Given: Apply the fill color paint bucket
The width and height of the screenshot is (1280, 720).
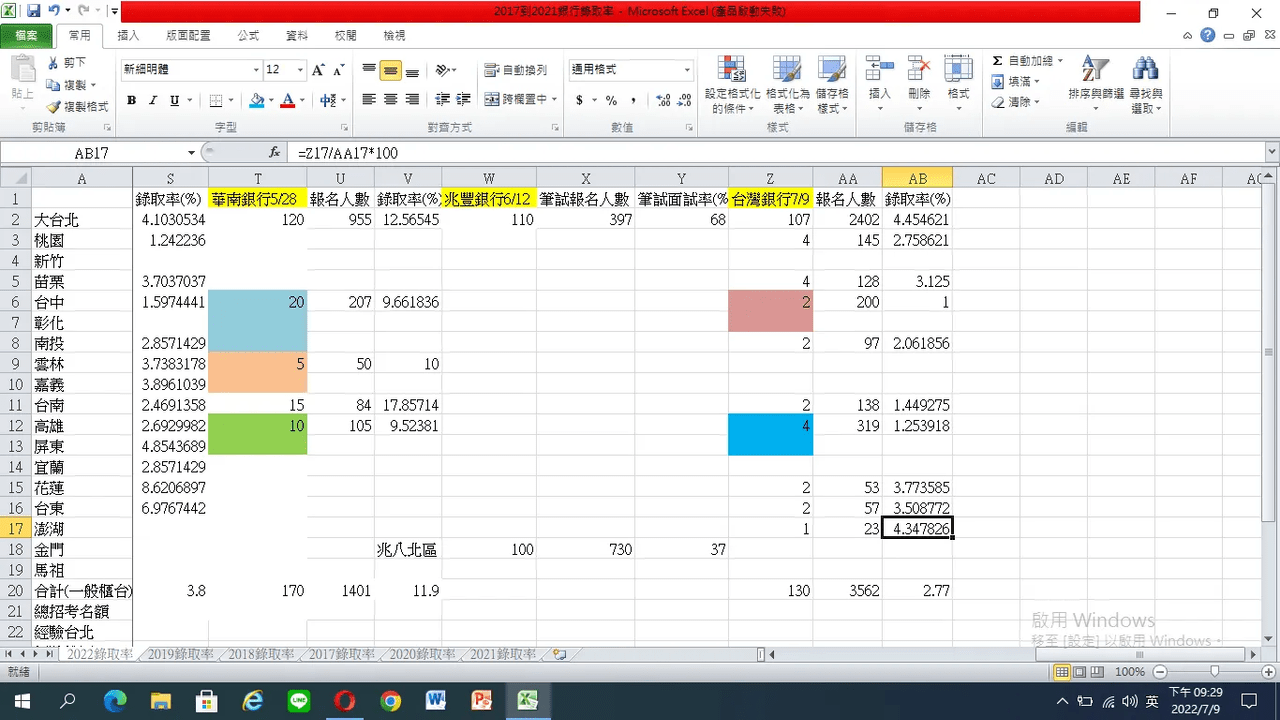Looking at the screenshot, I should pos(256,100).
